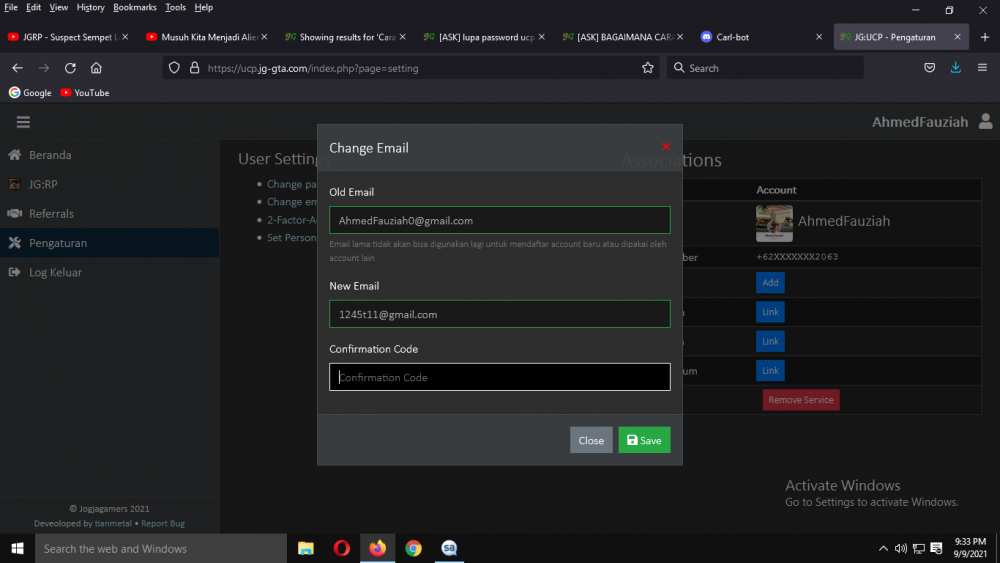Open the AhmedFauziah user profile icon
This screenshot has width=1000, height=563.
[985, 121]
